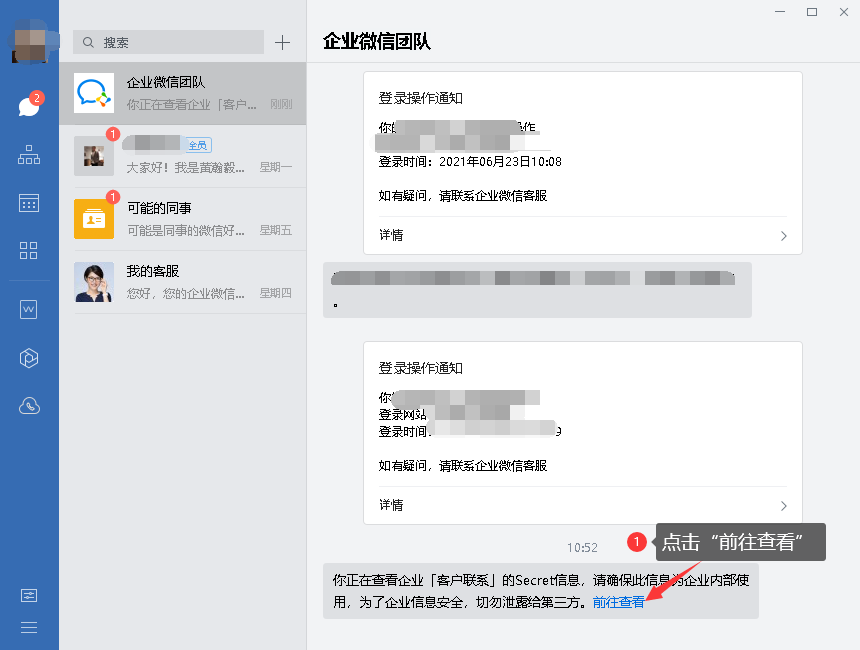Click the 可能的同事 orange contact card icon

click(x=94, y=219)
